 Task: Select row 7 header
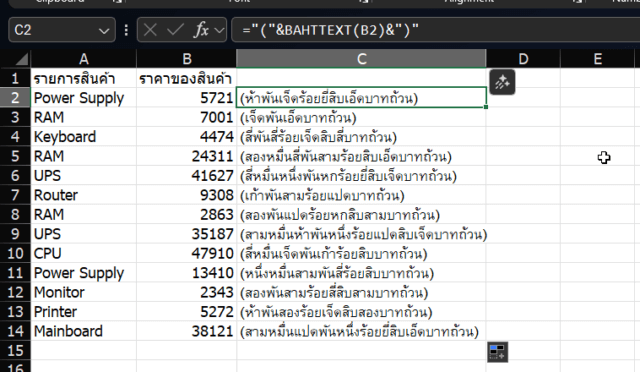pyautogui.click(x=15, y=195)
